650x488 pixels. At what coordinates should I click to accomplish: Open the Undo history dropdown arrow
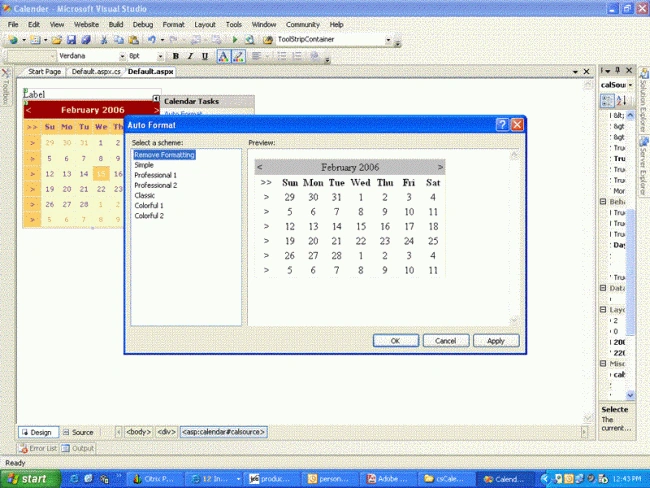(162, 40)
